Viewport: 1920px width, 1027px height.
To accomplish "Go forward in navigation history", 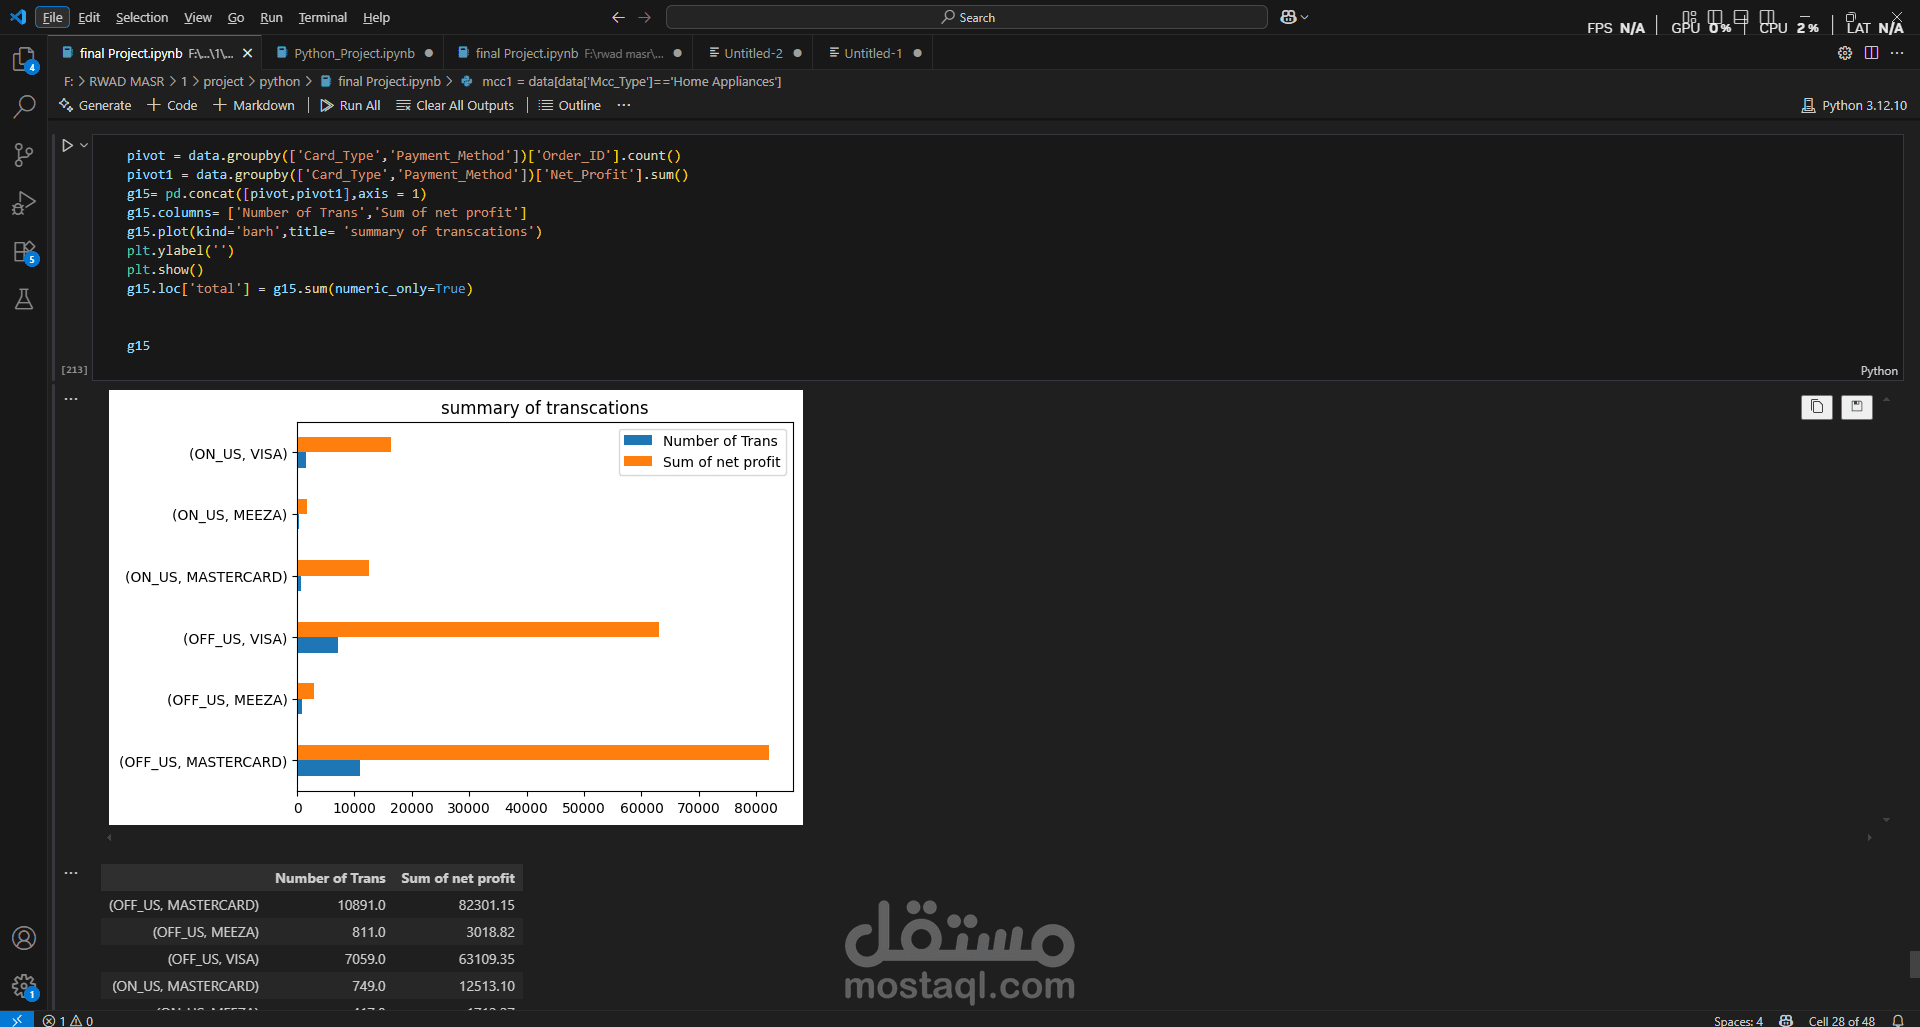I will point(644,17).
